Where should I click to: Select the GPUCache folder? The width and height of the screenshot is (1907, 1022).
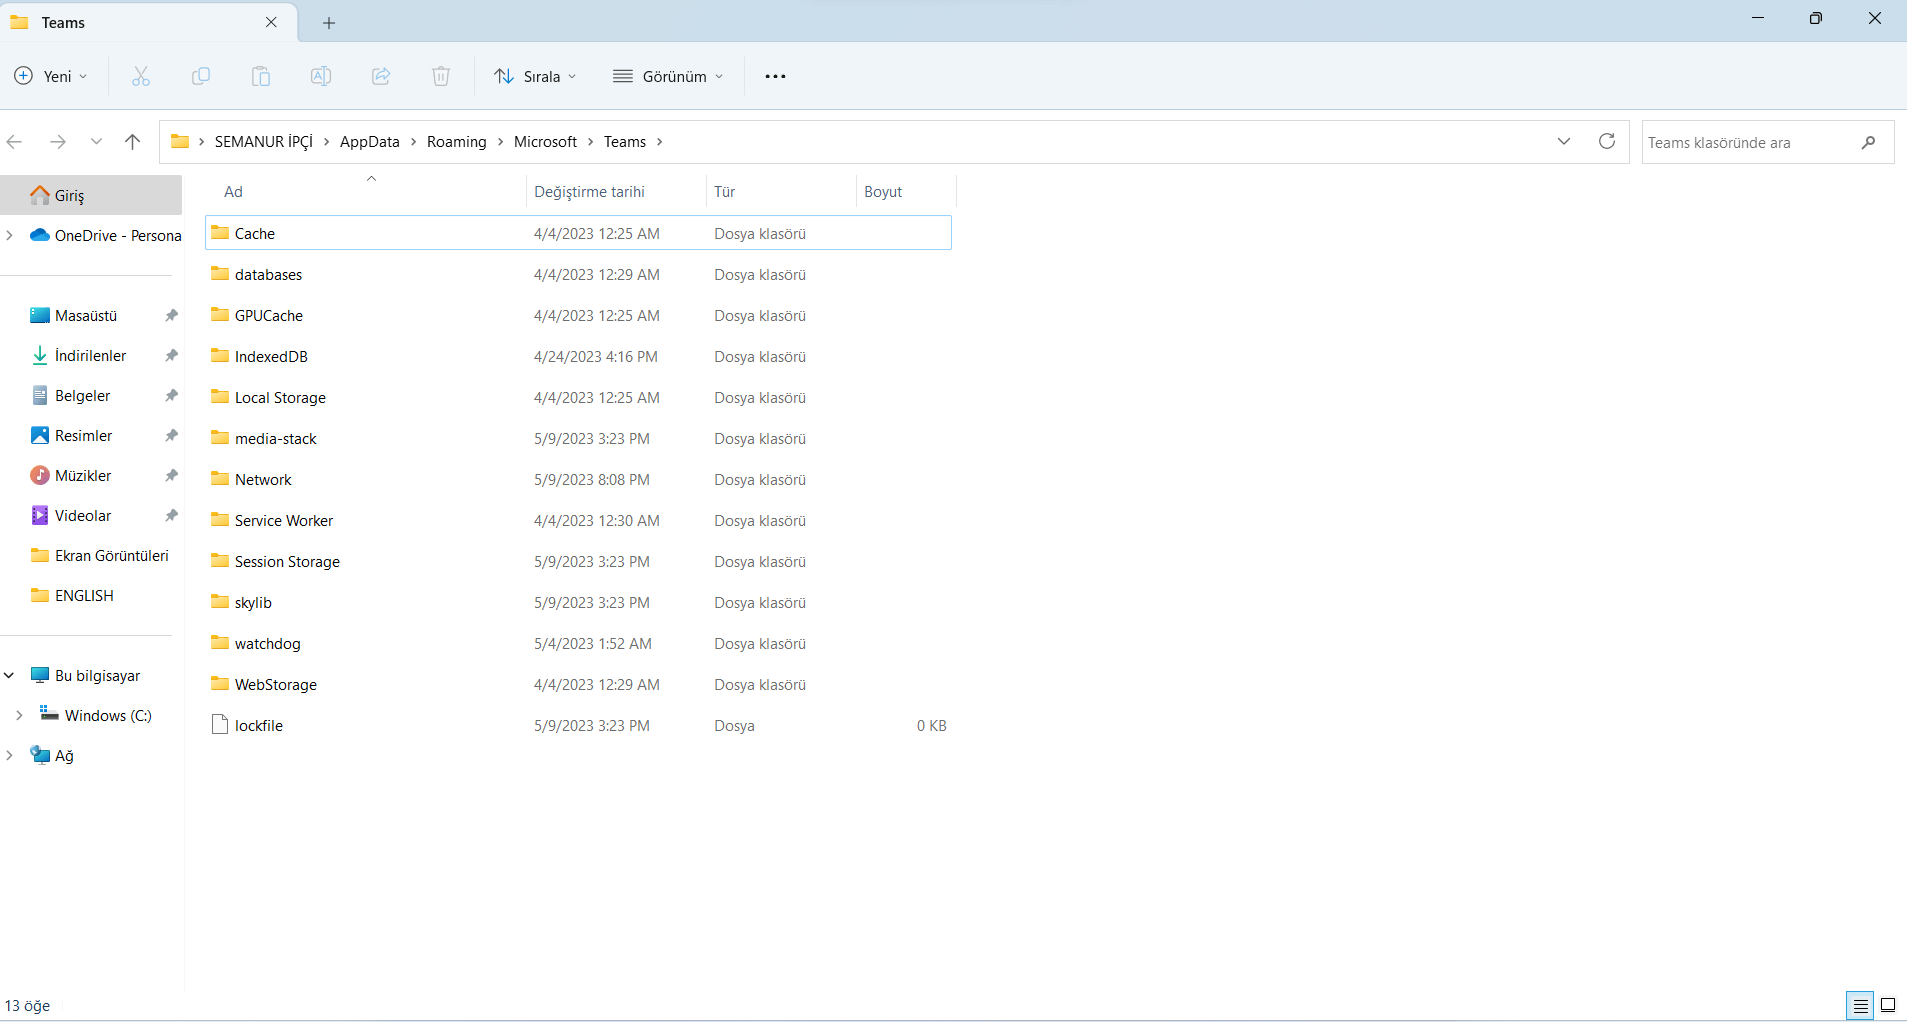[578, 315]
